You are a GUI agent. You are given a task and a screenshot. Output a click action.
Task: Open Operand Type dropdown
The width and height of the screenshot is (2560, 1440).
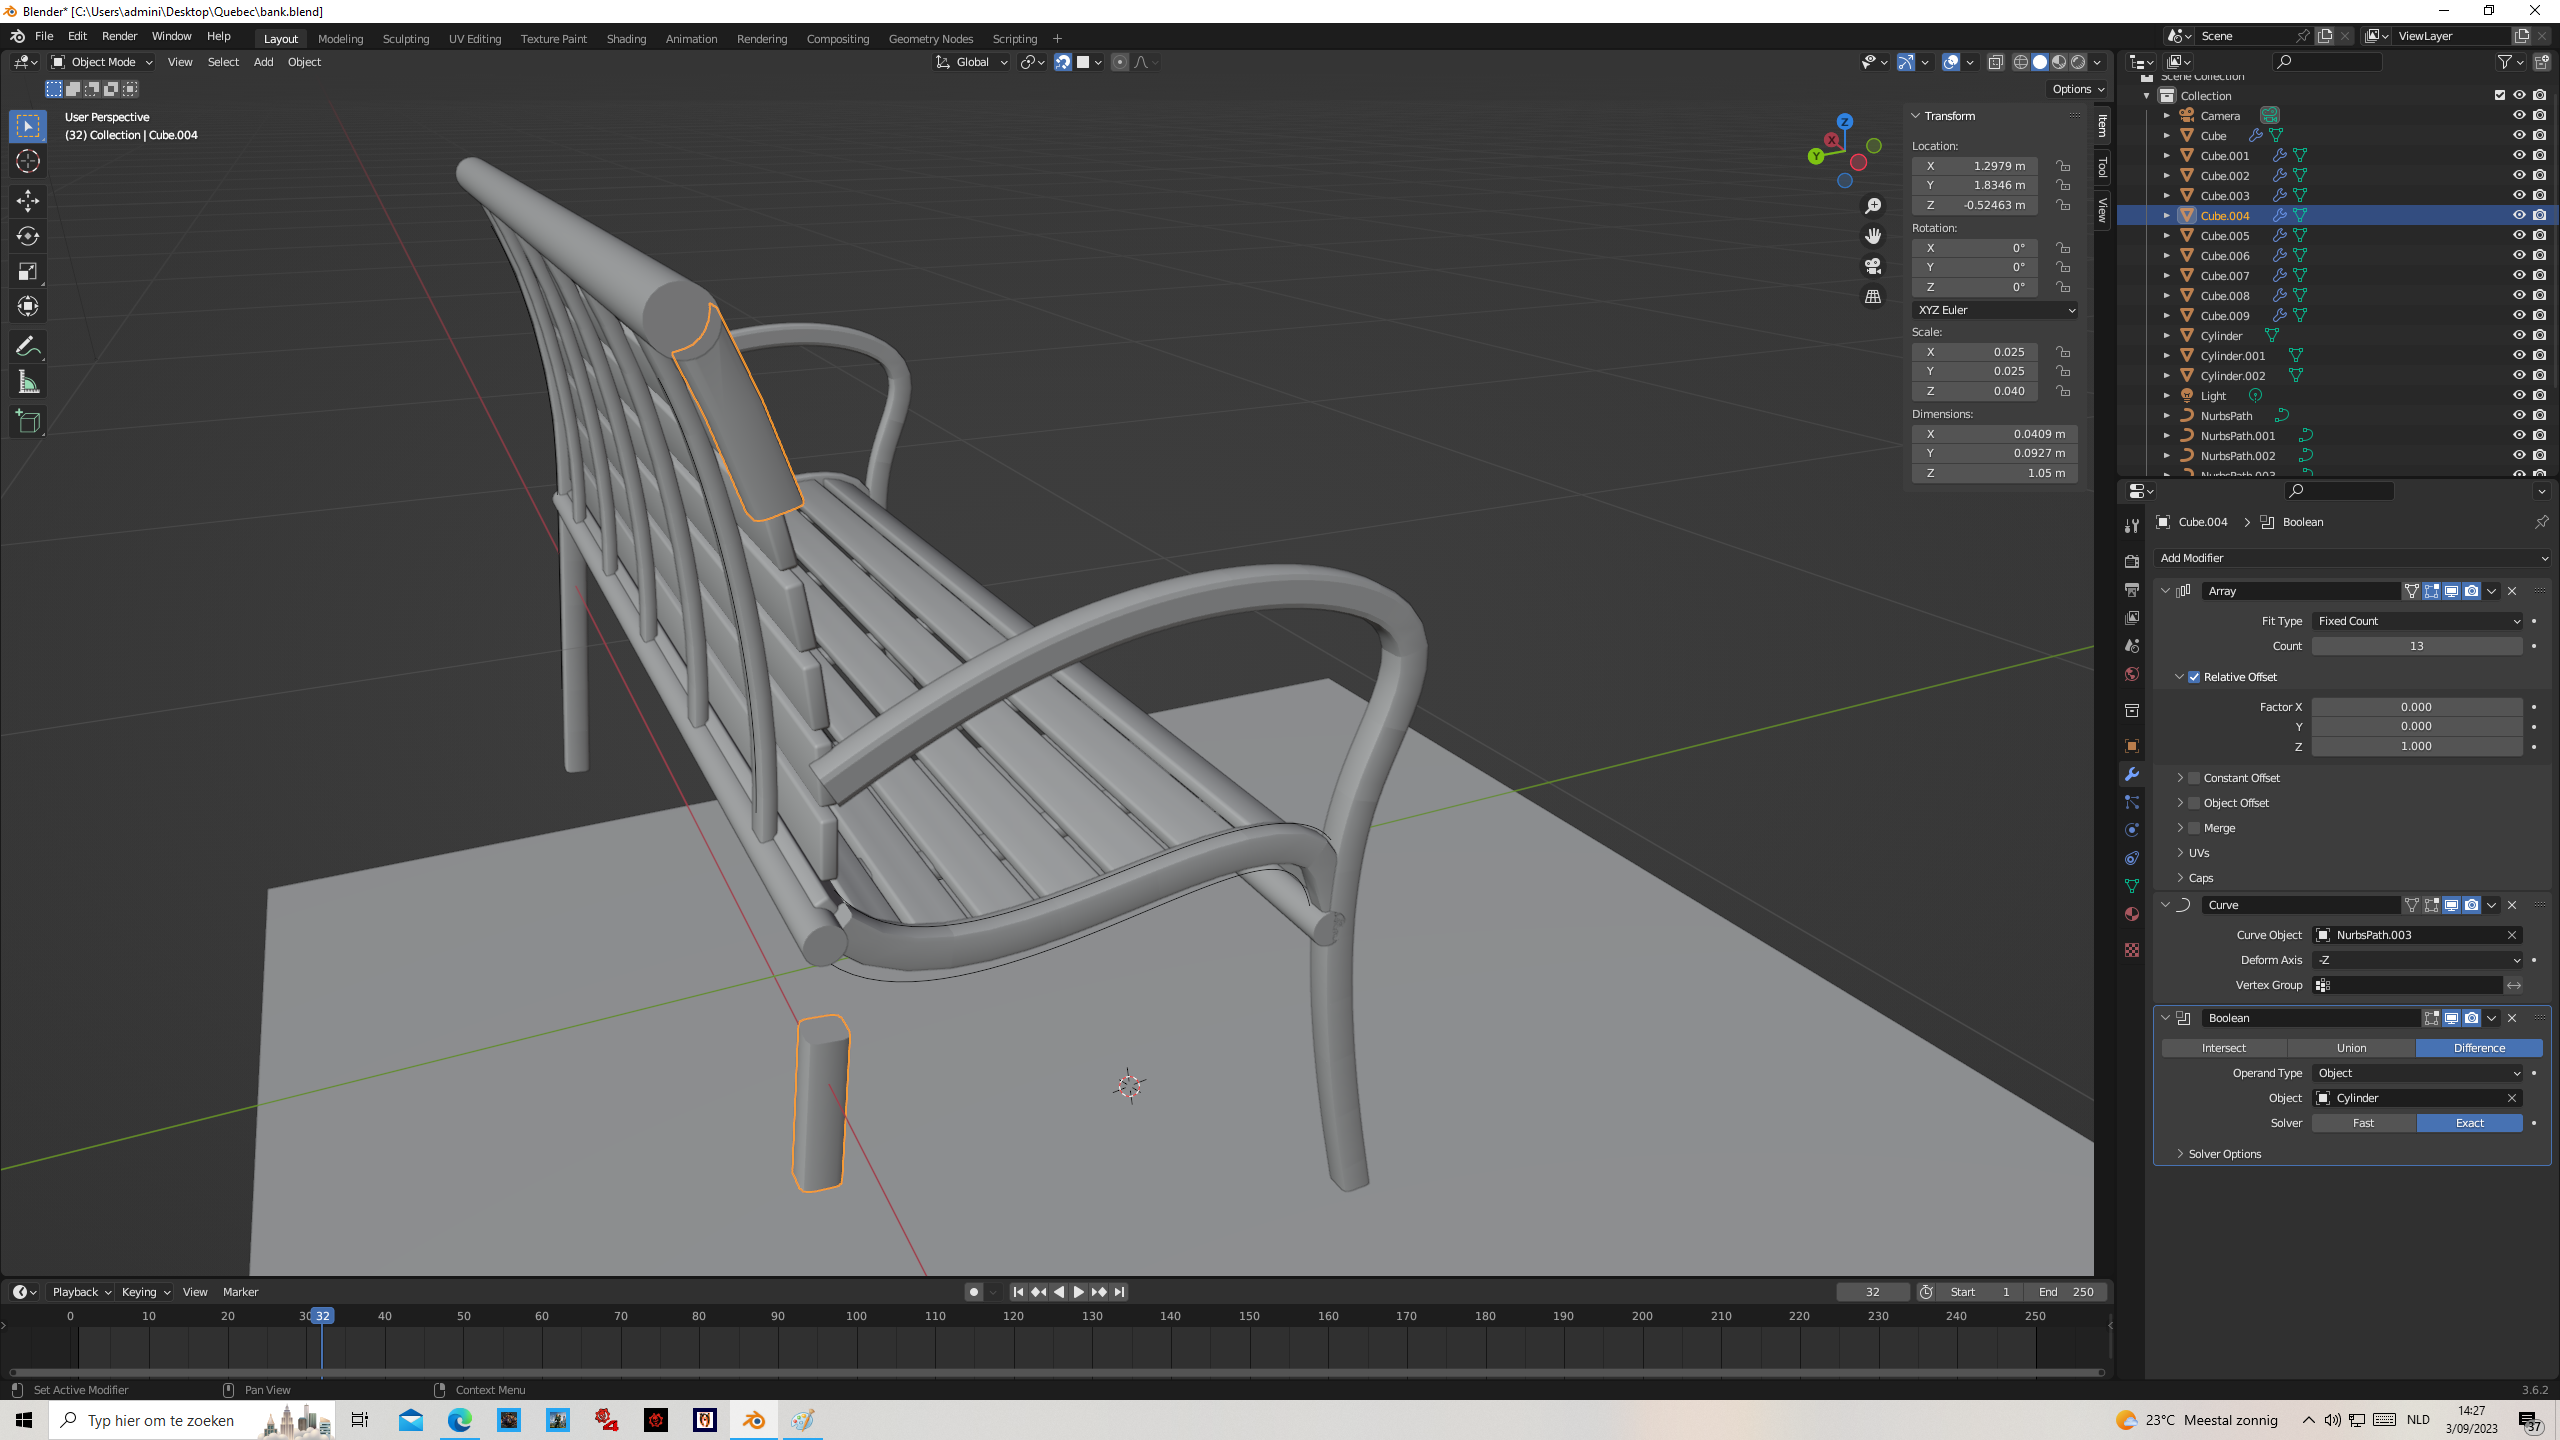click(2417, 1073)
